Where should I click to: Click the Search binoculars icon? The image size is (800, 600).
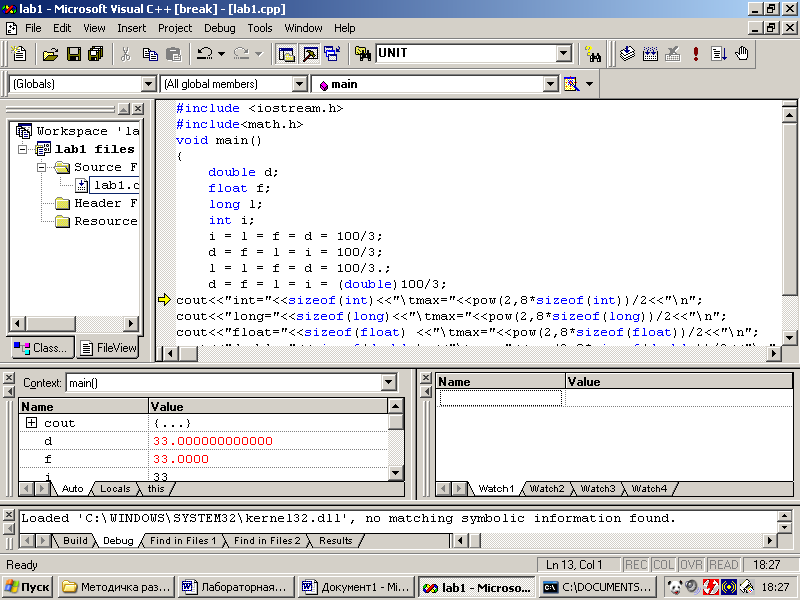click(x=593, y=53)
